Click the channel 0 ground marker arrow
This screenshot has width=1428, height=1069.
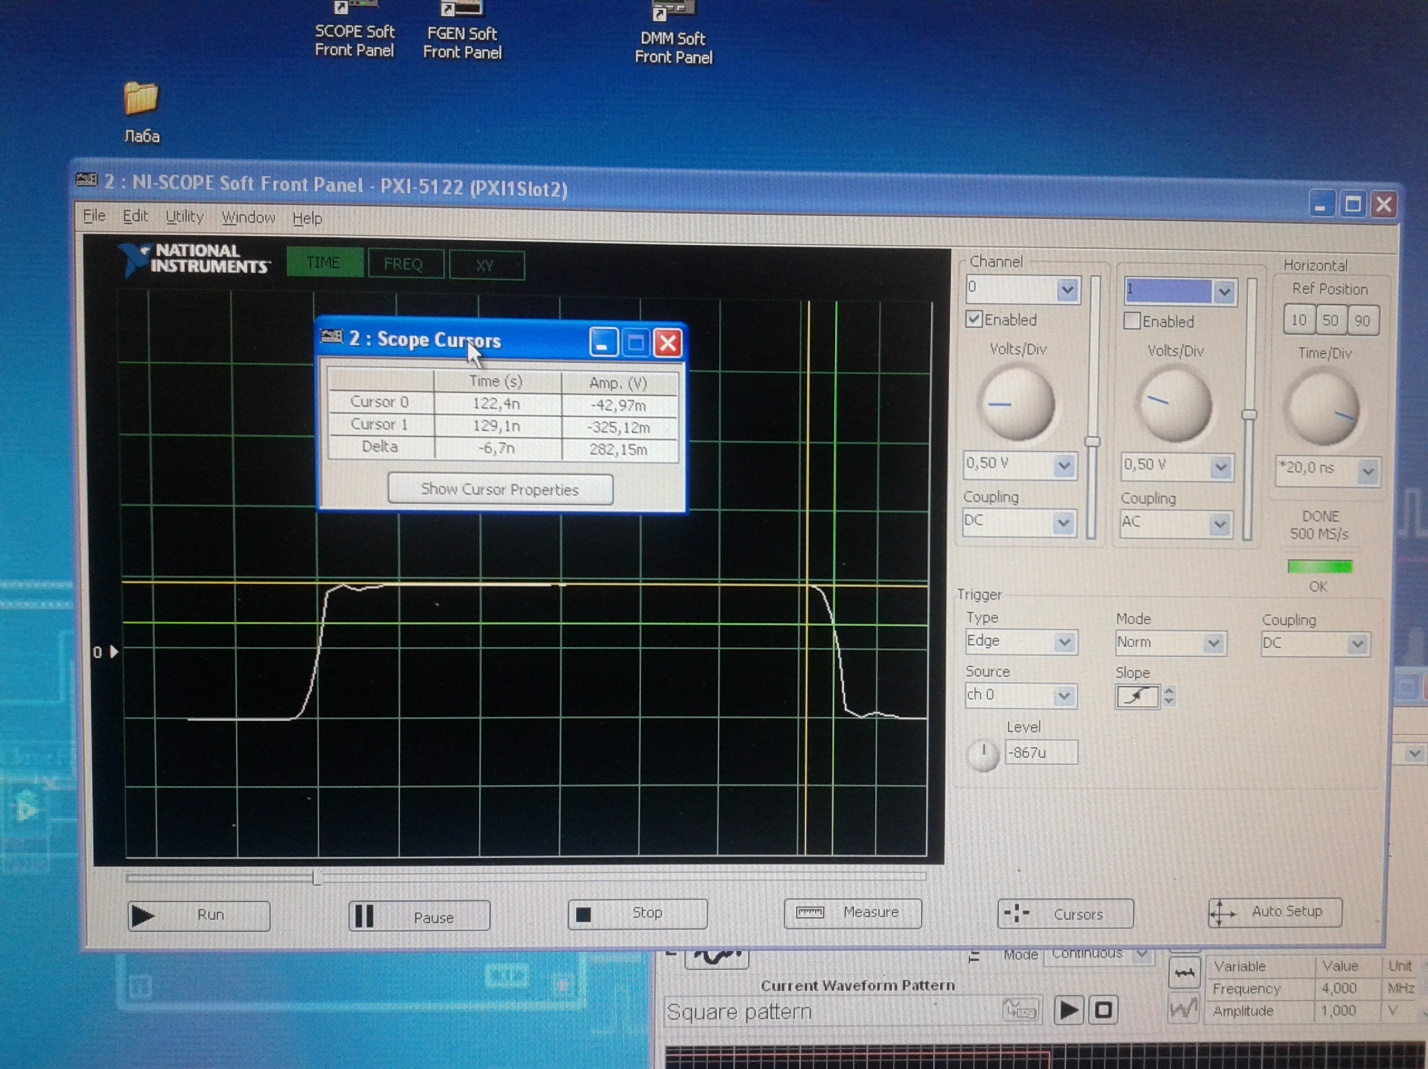(113, 652)
